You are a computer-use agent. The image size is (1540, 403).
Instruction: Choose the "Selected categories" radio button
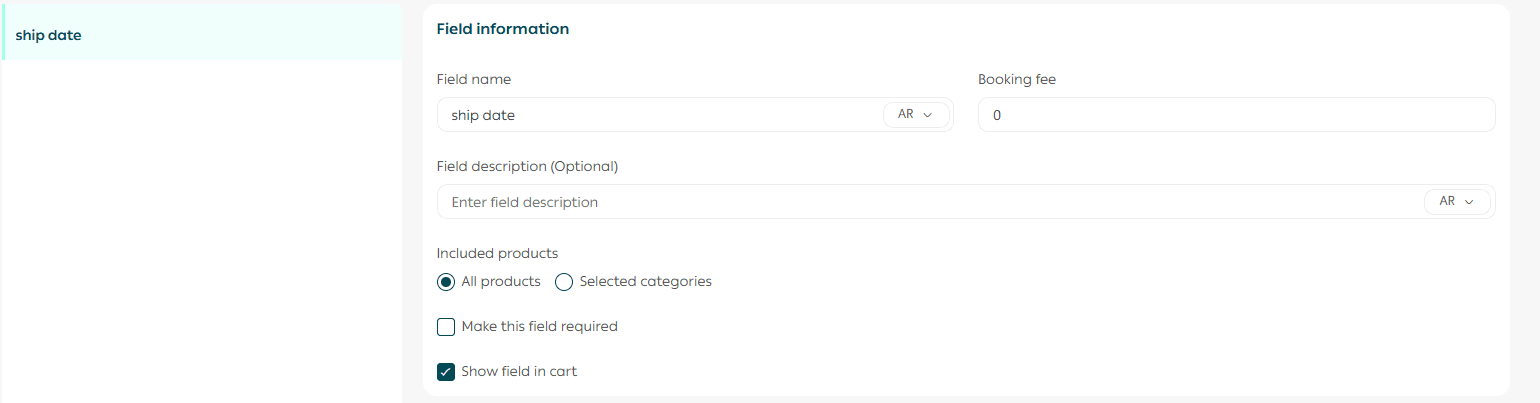pyautogui.click(x=564, y=282)
